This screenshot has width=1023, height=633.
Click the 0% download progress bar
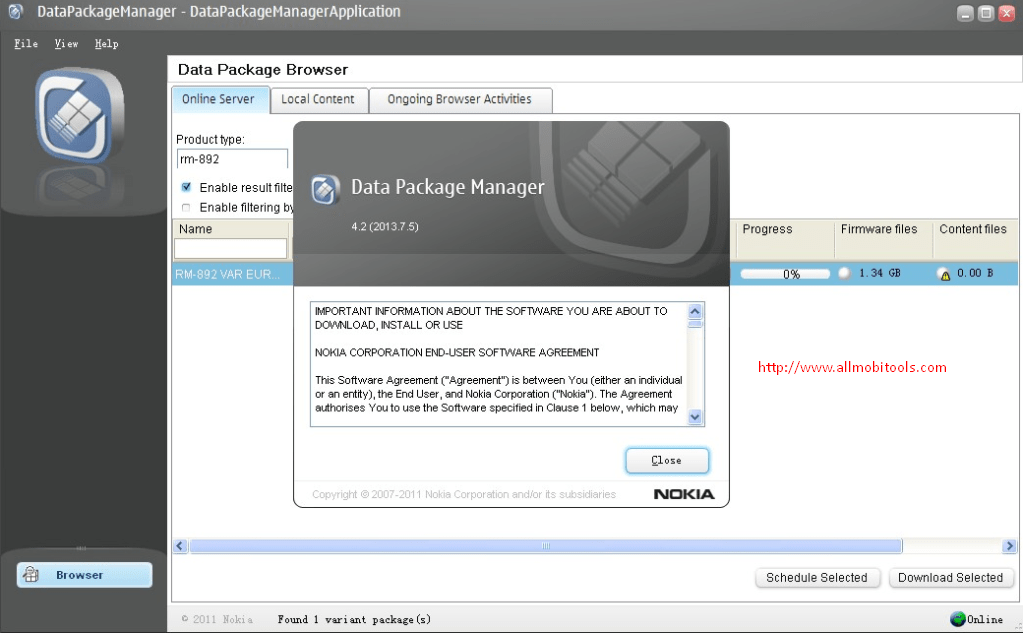coord(785,274)
